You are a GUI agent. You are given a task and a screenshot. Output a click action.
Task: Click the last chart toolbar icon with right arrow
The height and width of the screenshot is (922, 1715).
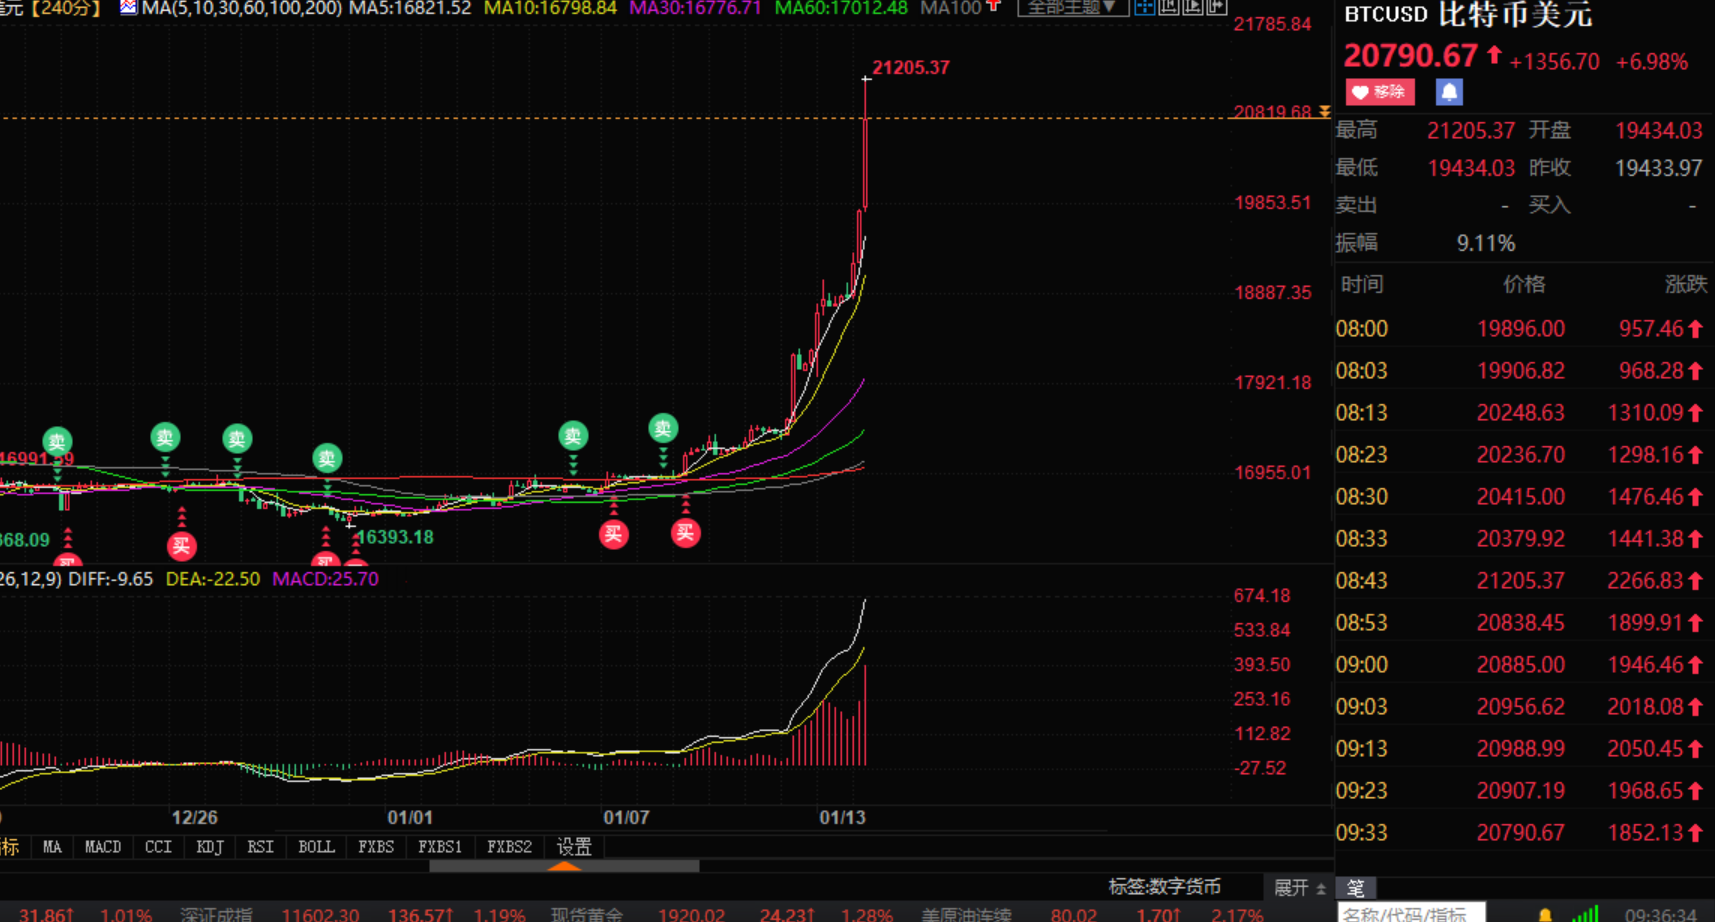click(1216, 7)
